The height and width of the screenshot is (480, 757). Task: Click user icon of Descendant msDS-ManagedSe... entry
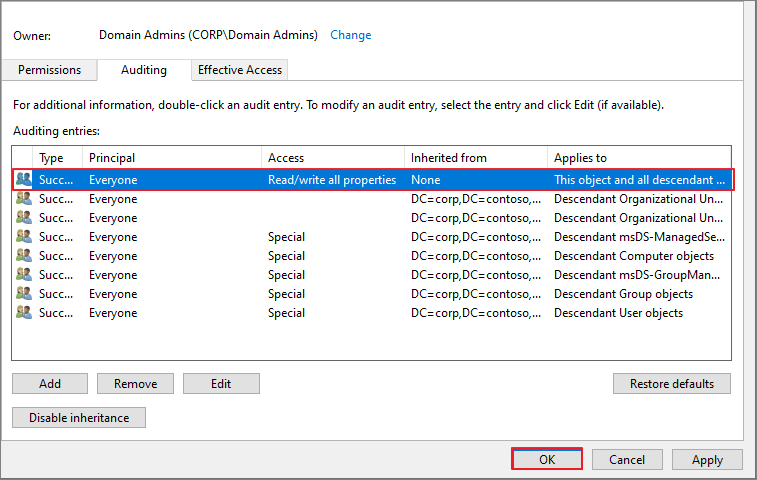(x=23, y=237)
